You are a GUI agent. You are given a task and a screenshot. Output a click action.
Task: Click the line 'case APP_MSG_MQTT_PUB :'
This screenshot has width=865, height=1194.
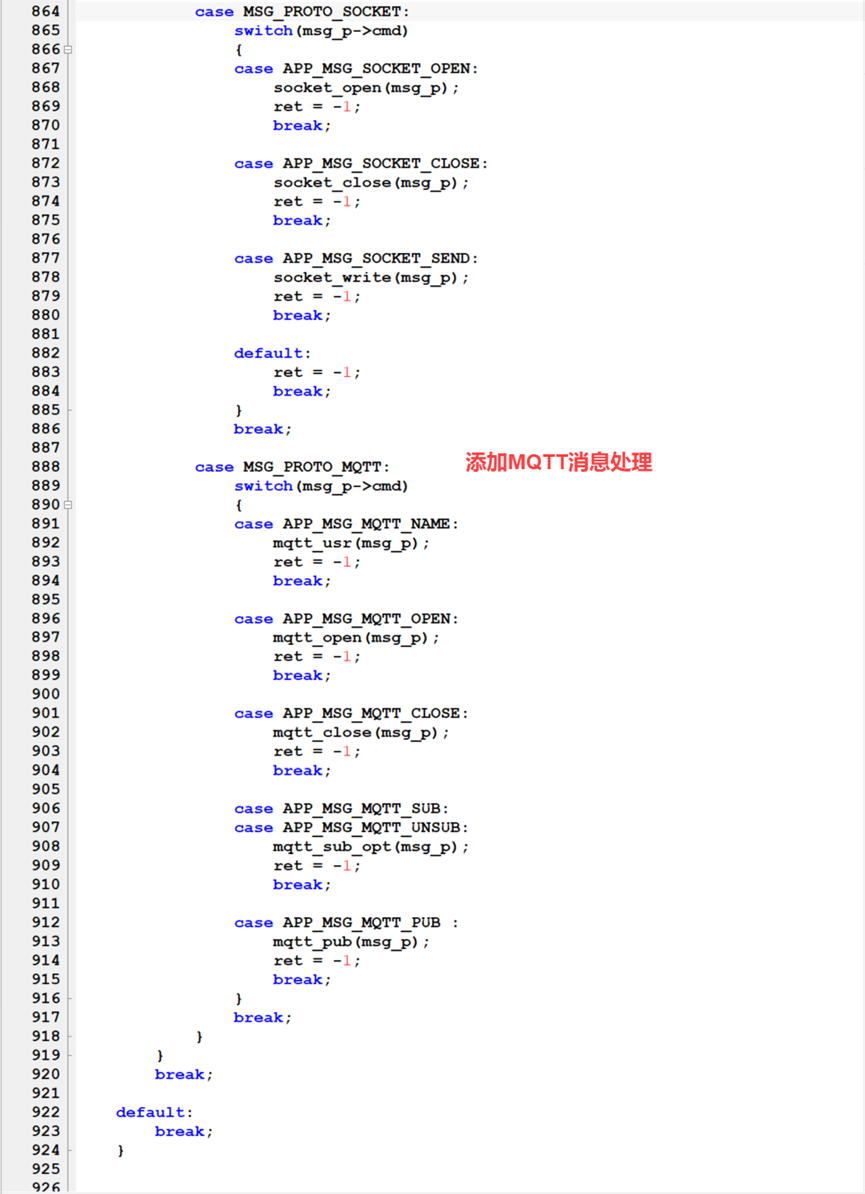(x=346, y=923)
